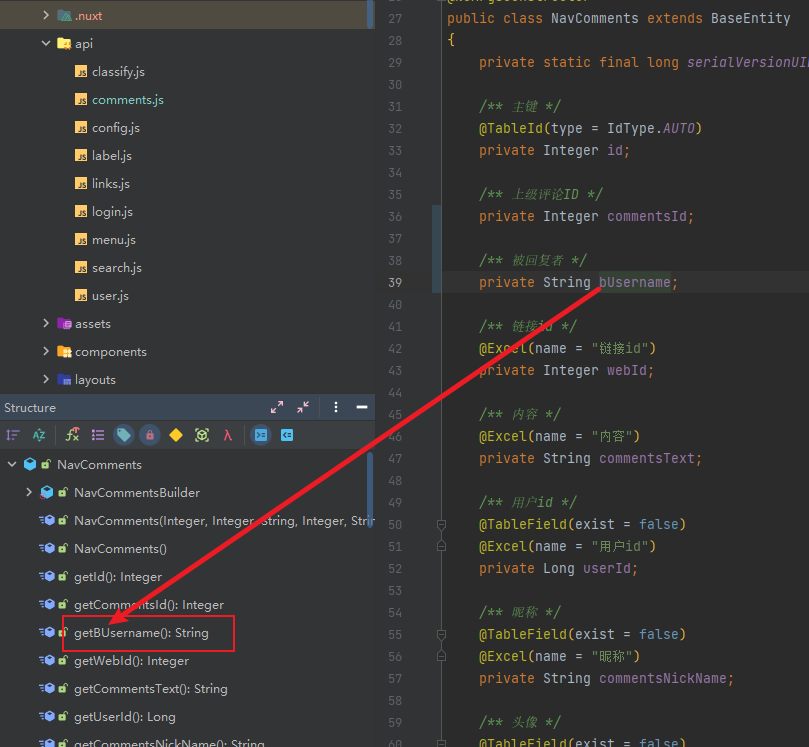Click the yellow diamond Show Properties icon
This screenshot has width=809, height=747.
pyautogui.click(x=176, y=435)
